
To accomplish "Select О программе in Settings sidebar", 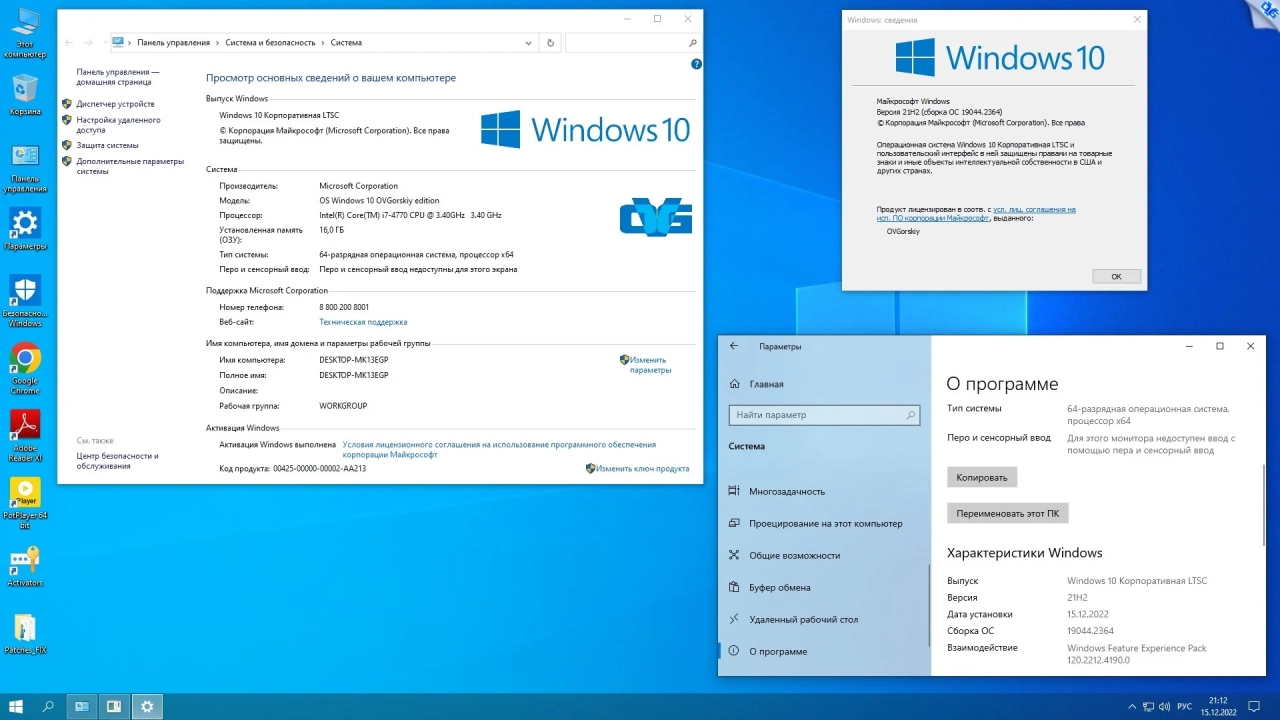I will [778, 651].
